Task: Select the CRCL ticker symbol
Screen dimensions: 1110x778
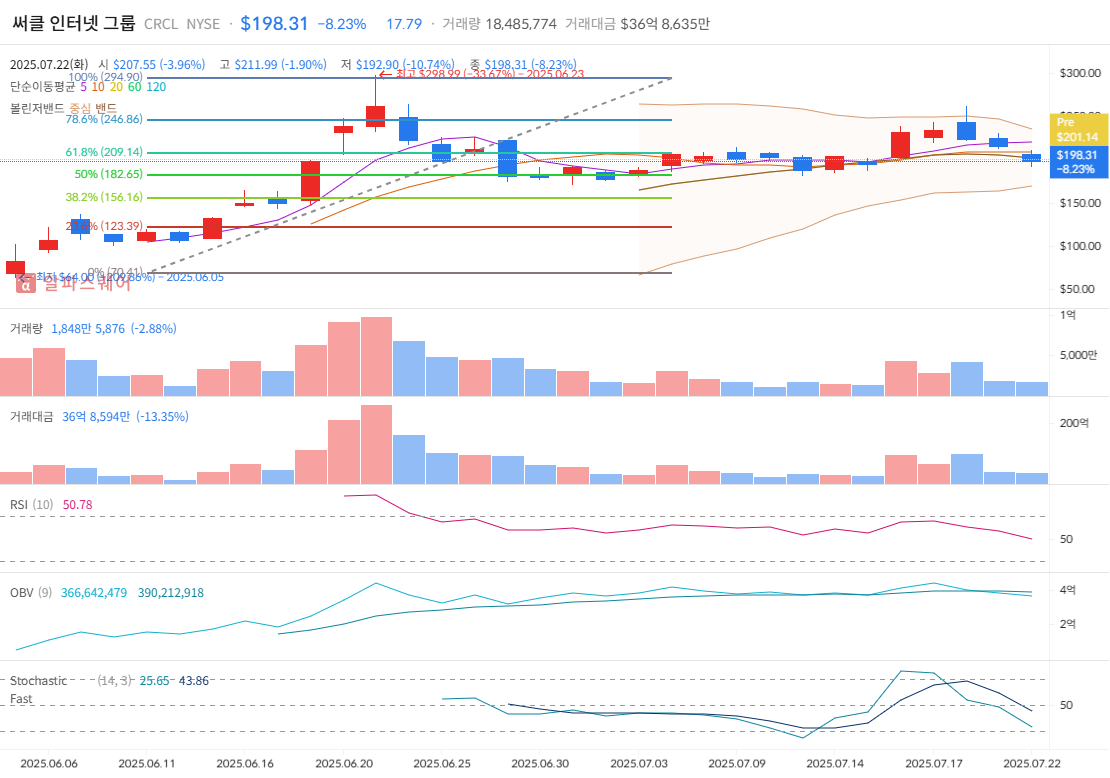Action: (x=161, y=24)
